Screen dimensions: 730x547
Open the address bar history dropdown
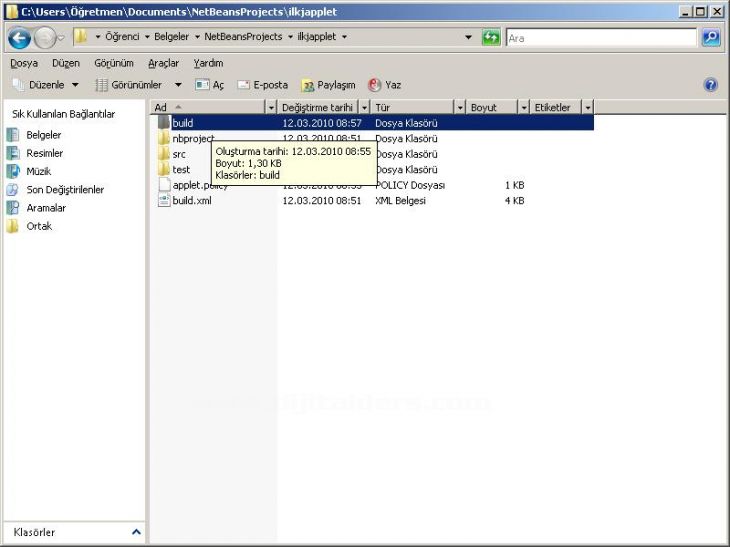468,37
